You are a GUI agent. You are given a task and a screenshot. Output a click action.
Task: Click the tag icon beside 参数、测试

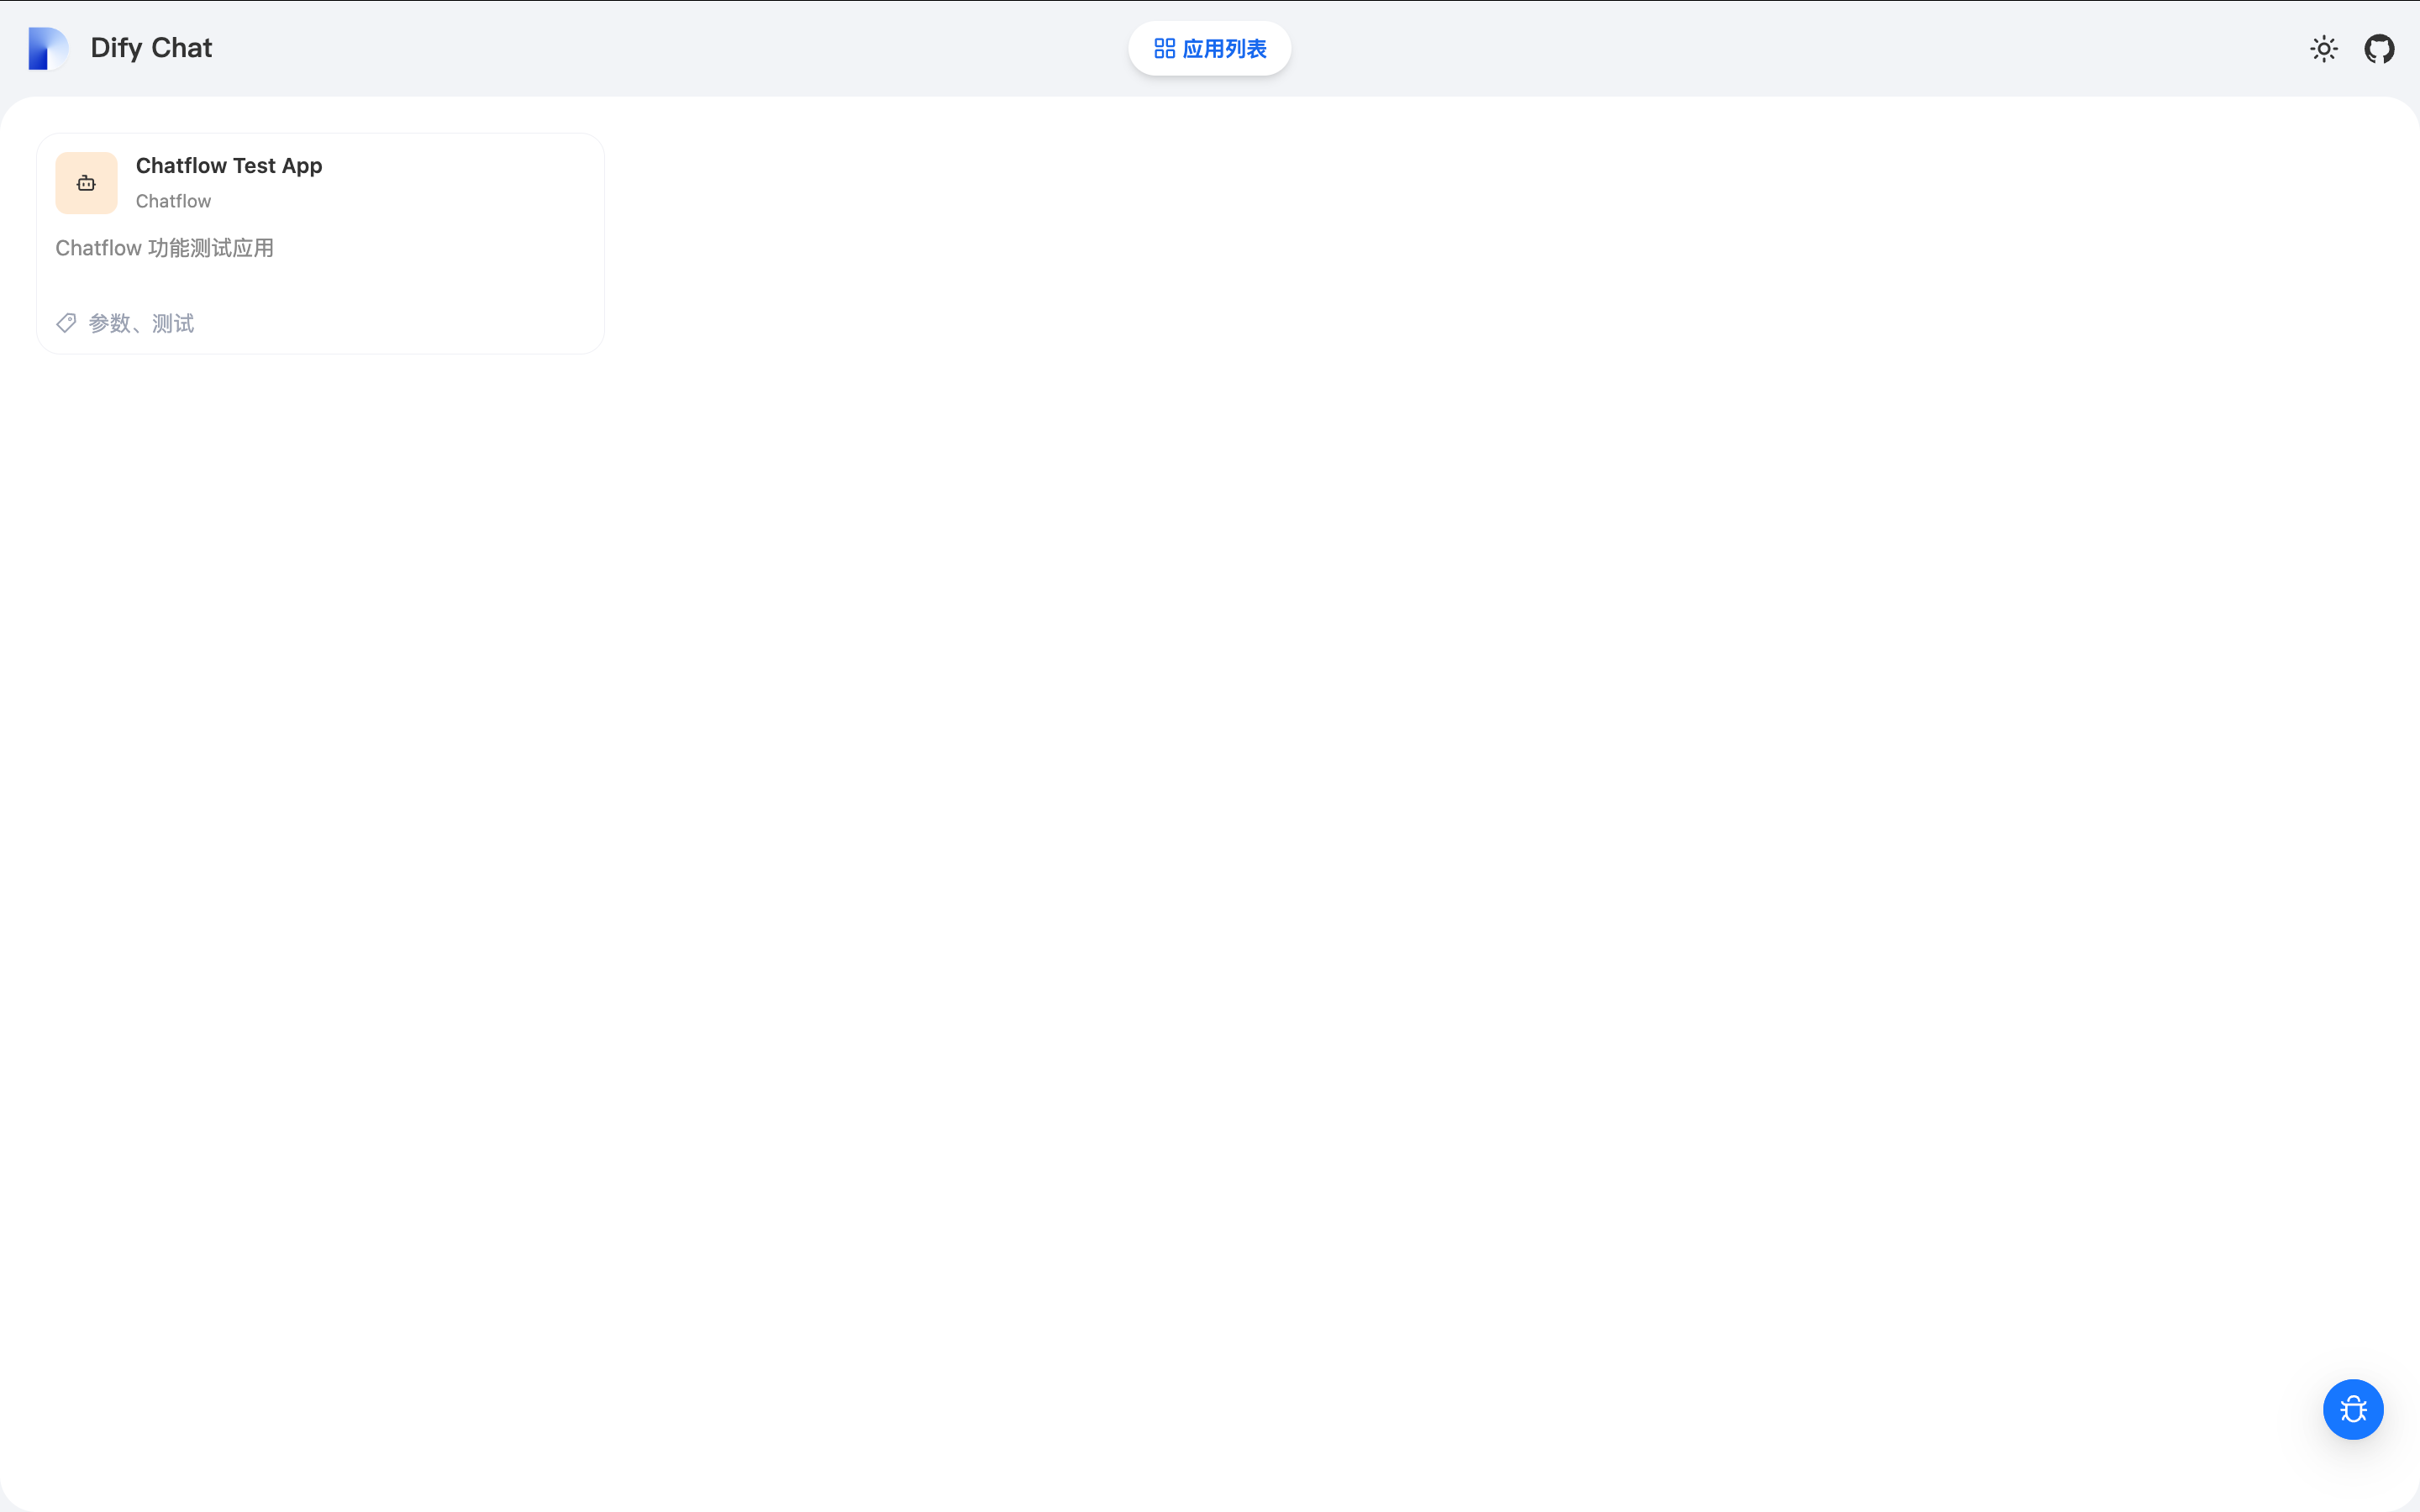coord(66,323)
